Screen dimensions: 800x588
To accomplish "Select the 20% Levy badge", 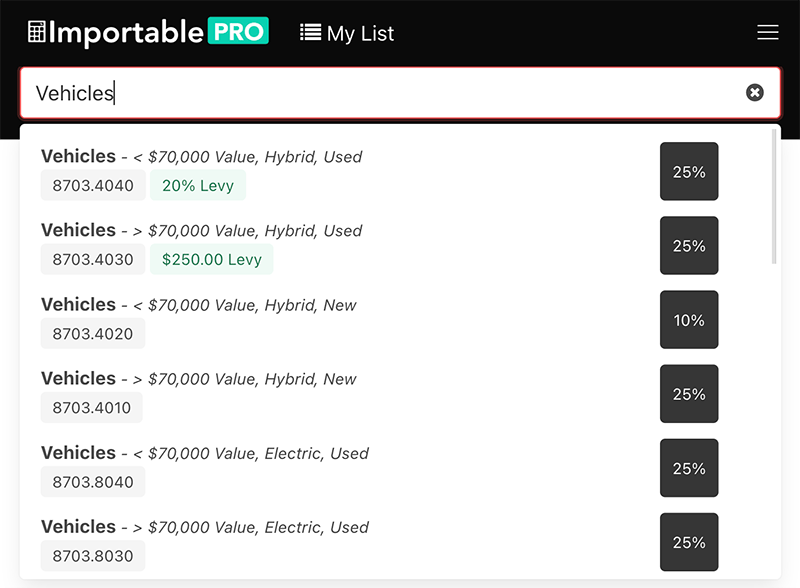I will tap(198, 185).
